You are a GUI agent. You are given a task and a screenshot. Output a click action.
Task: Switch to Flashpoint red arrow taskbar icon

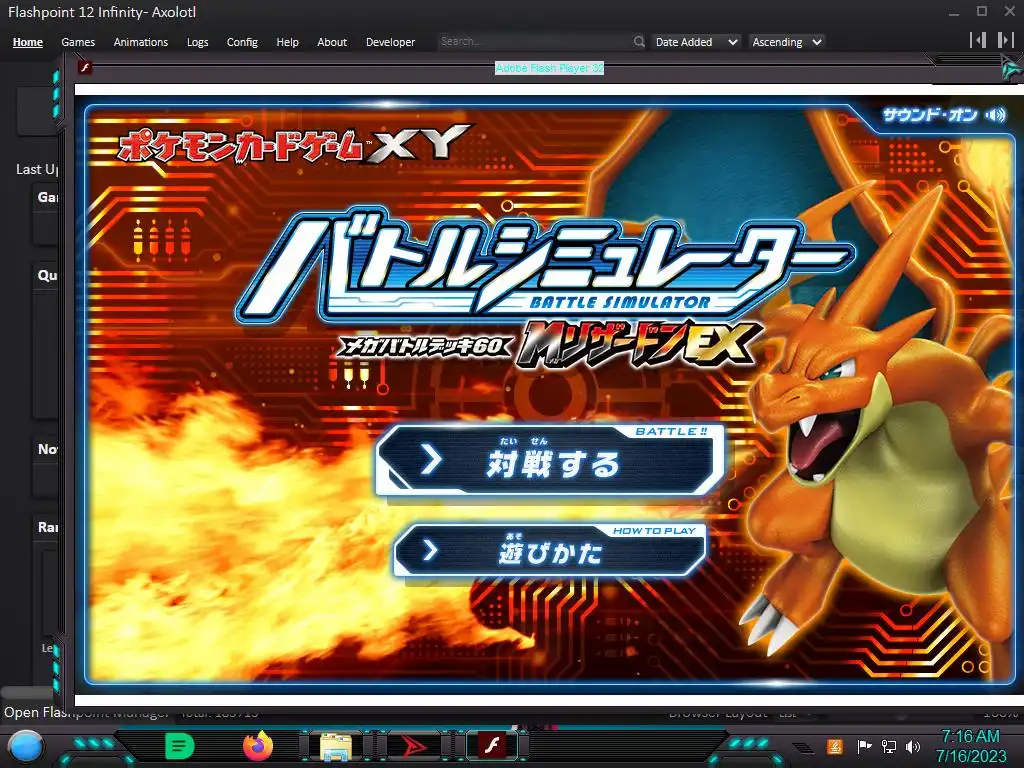tap(413, 746)
